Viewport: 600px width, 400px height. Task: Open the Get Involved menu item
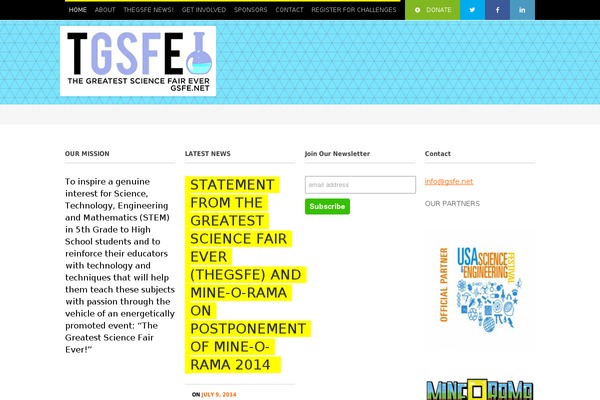click(204, 10)
